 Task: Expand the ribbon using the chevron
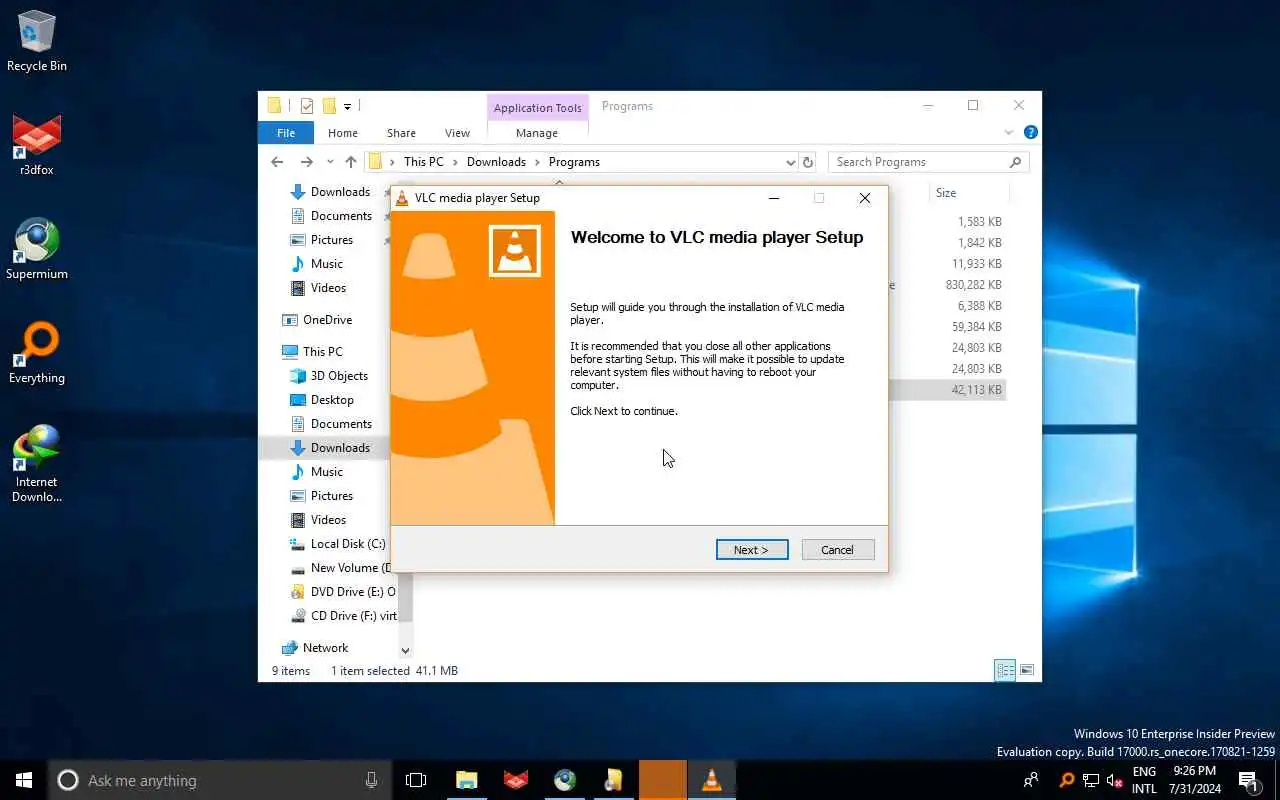click(x=1009, y=132)
